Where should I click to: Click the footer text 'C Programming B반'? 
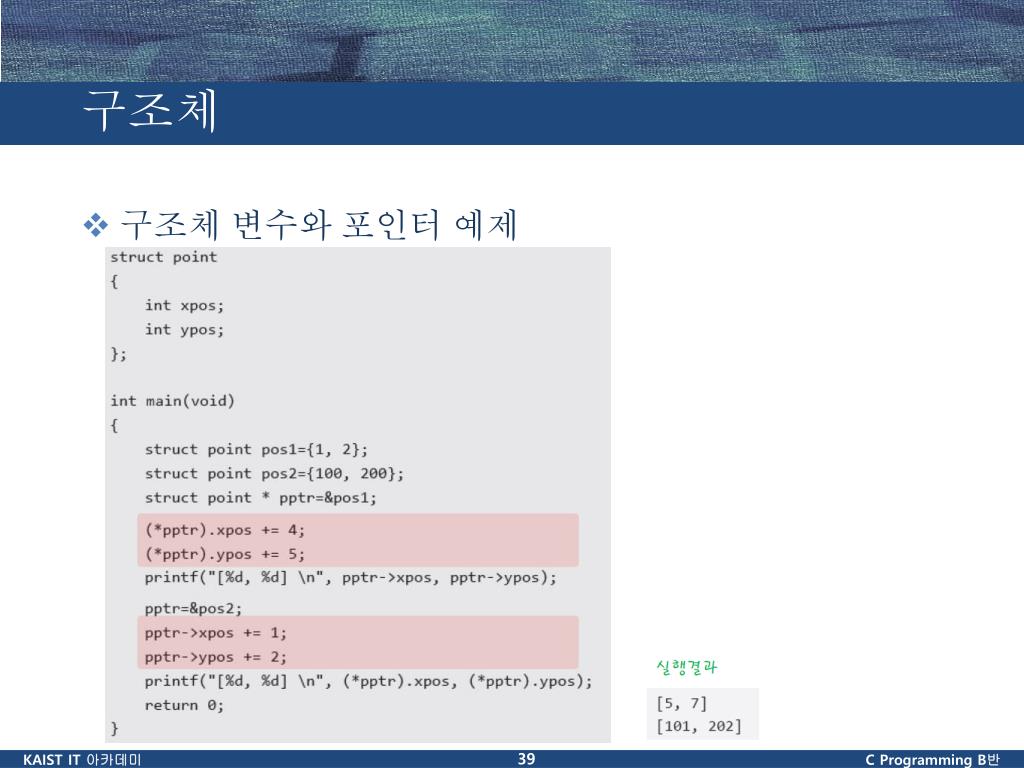[x=932, y=760]
